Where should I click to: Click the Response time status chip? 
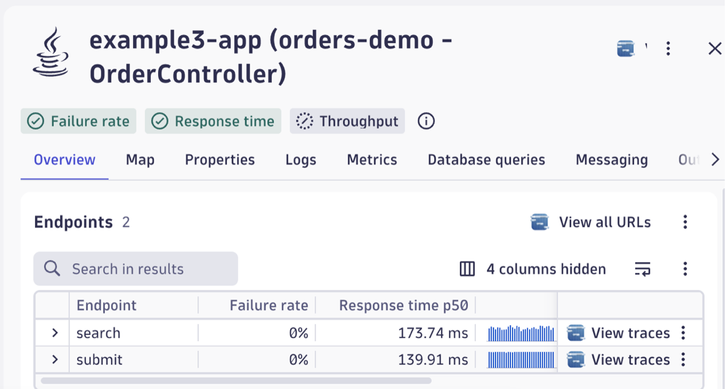pos(213,121)
